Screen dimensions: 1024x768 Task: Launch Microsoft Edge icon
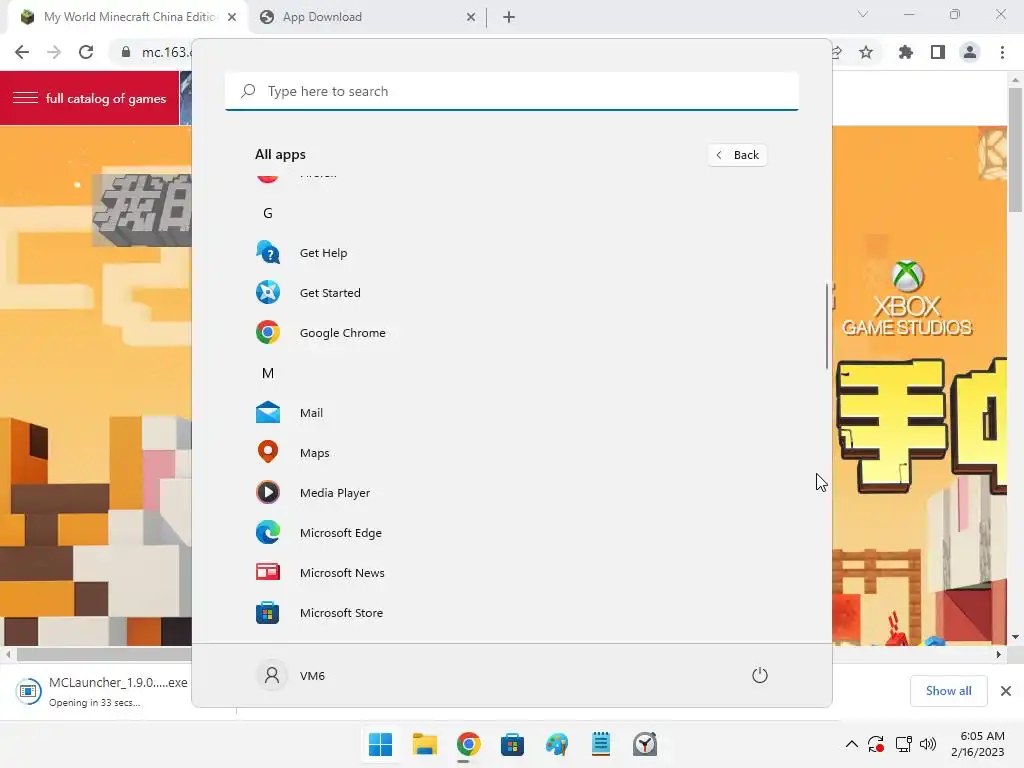tap(268, 533)
